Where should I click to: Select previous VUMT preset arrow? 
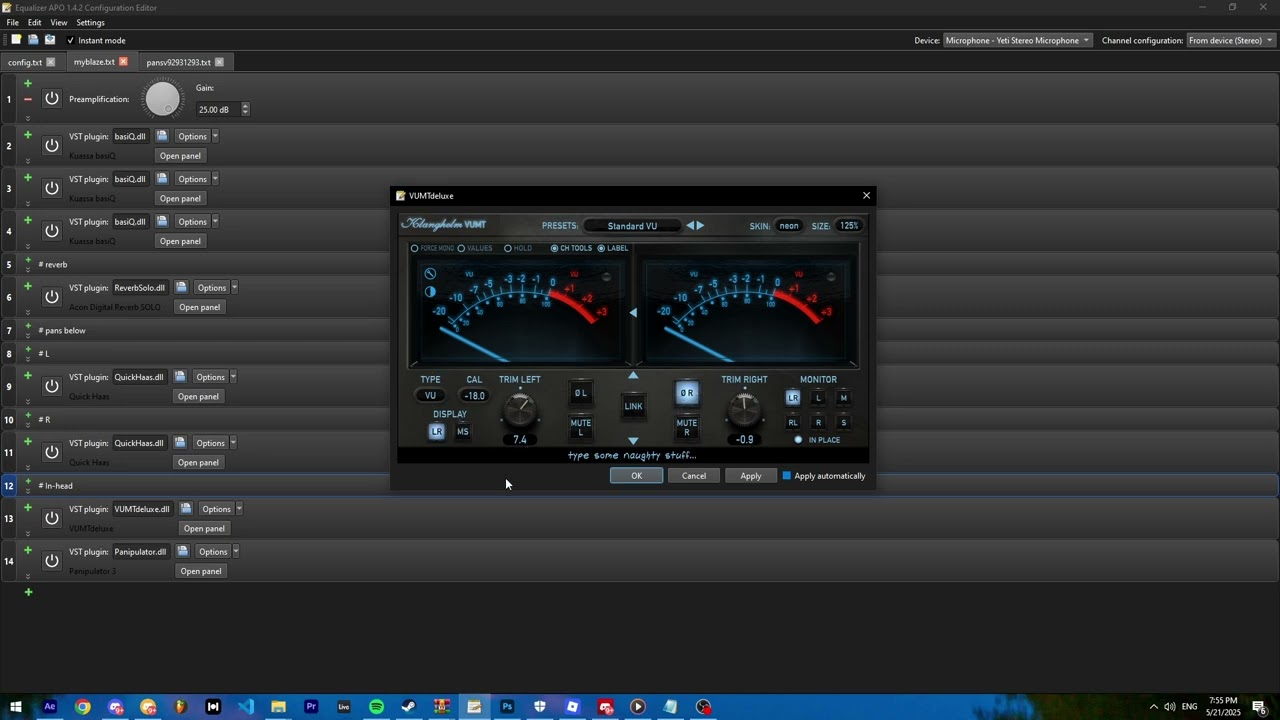pos(689,226)
